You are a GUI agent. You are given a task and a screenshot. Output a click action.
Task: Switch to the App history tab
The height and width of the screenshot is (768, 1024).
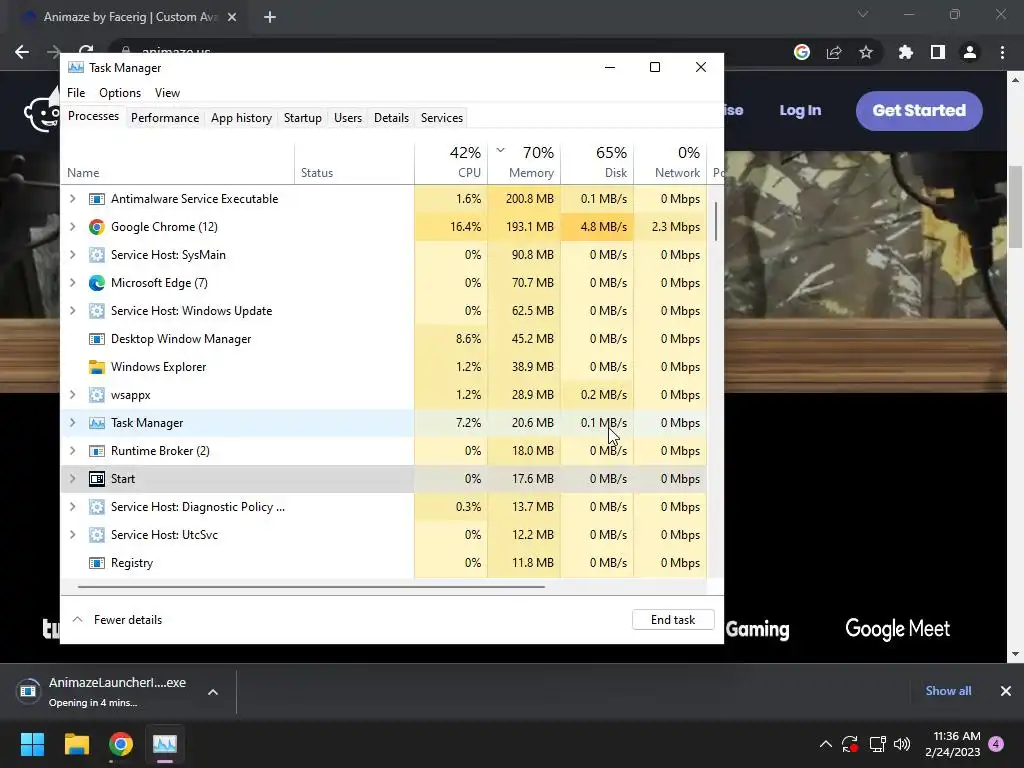tap(241, 118)
